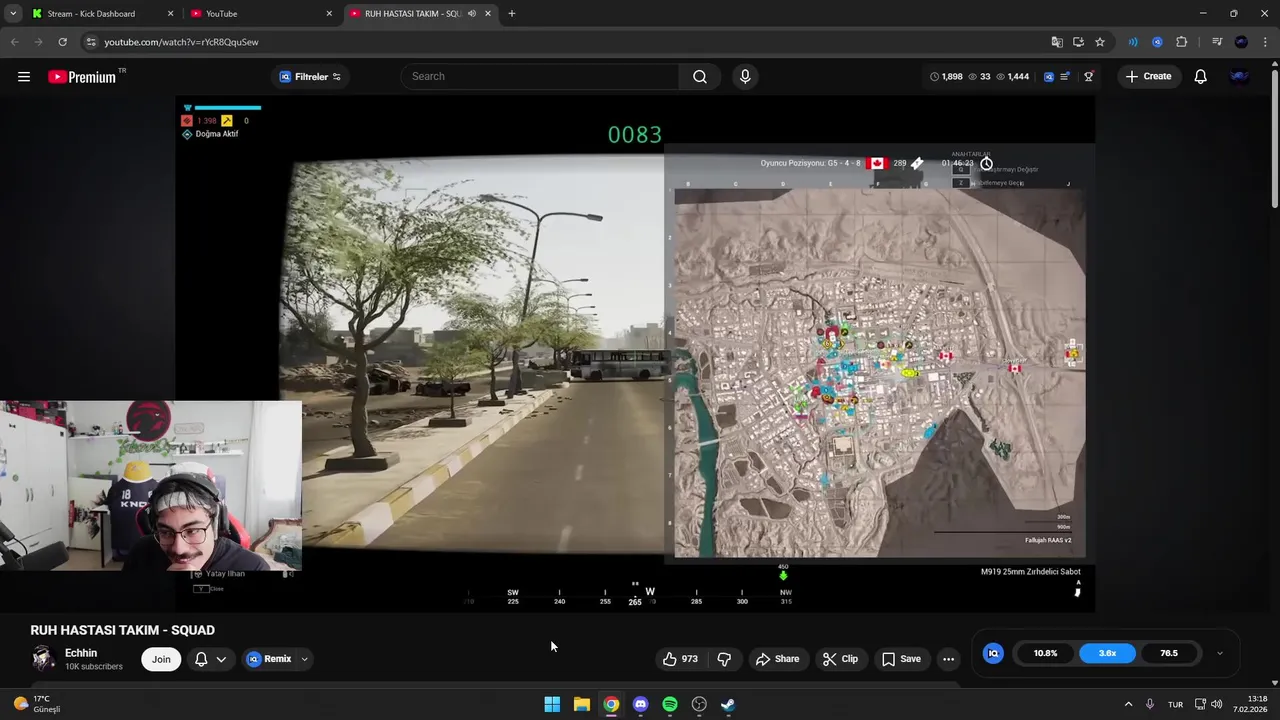
Task: Click the YouTube search input field
Action: tap(540, 76)
